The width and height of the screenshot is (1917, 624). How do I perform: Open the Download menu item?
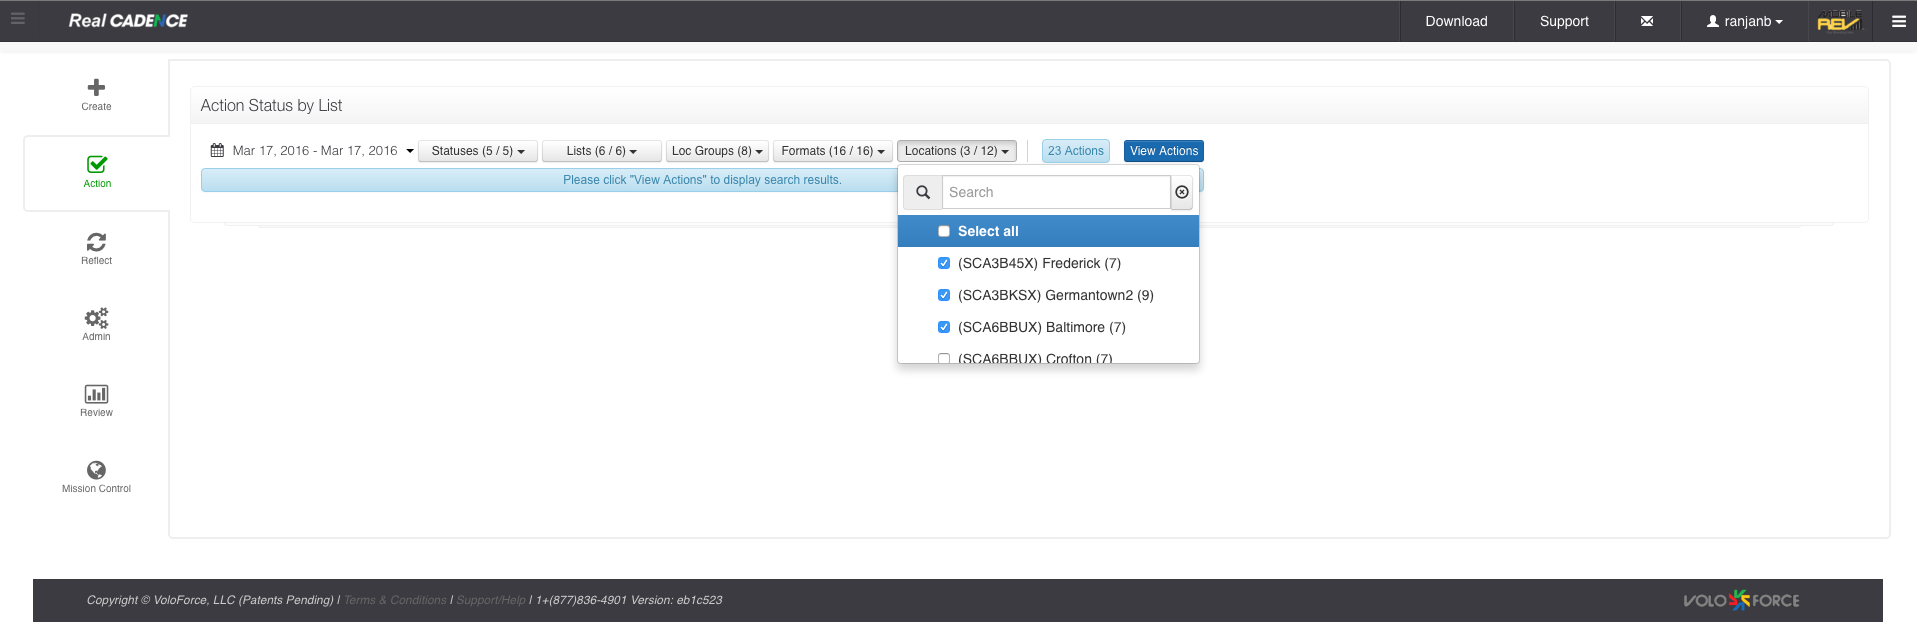point(1456,21)
